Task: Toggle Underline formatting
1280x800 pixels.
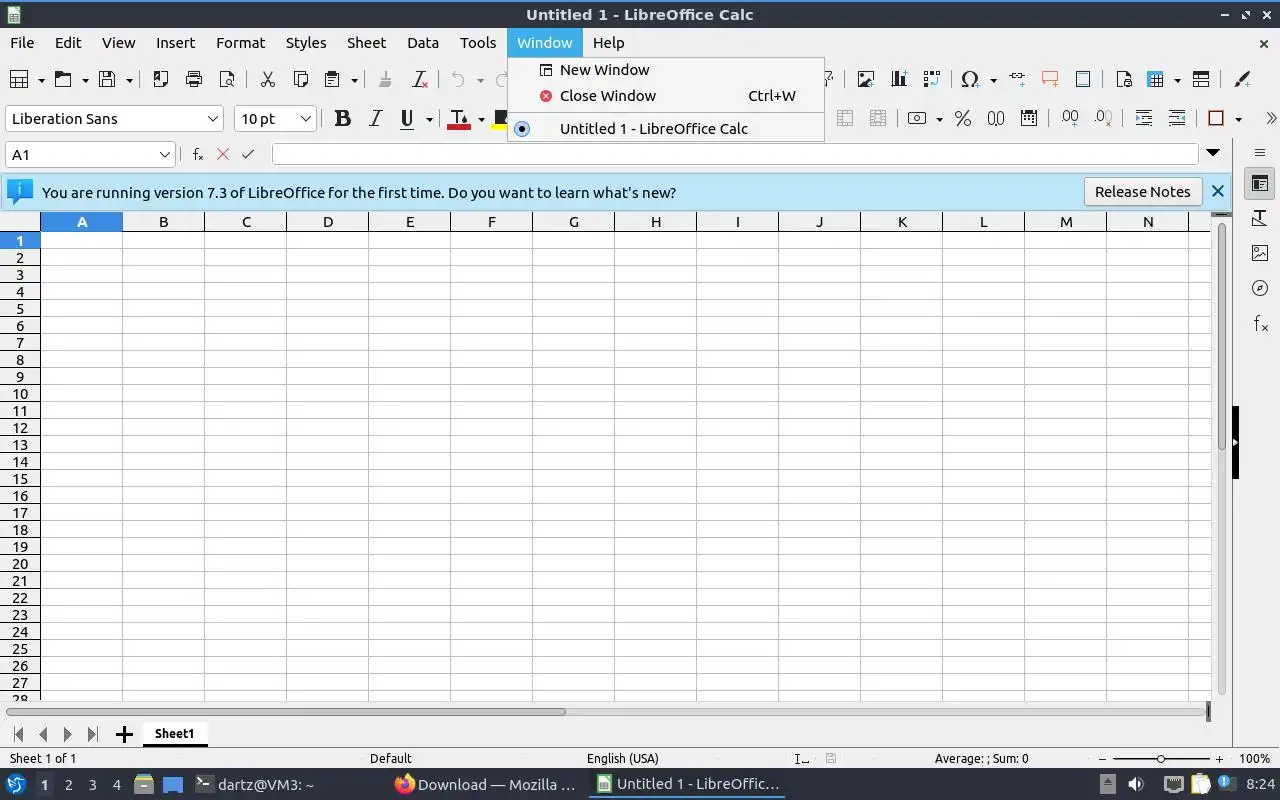Action: pyautogui.click(x=407, y=118)
